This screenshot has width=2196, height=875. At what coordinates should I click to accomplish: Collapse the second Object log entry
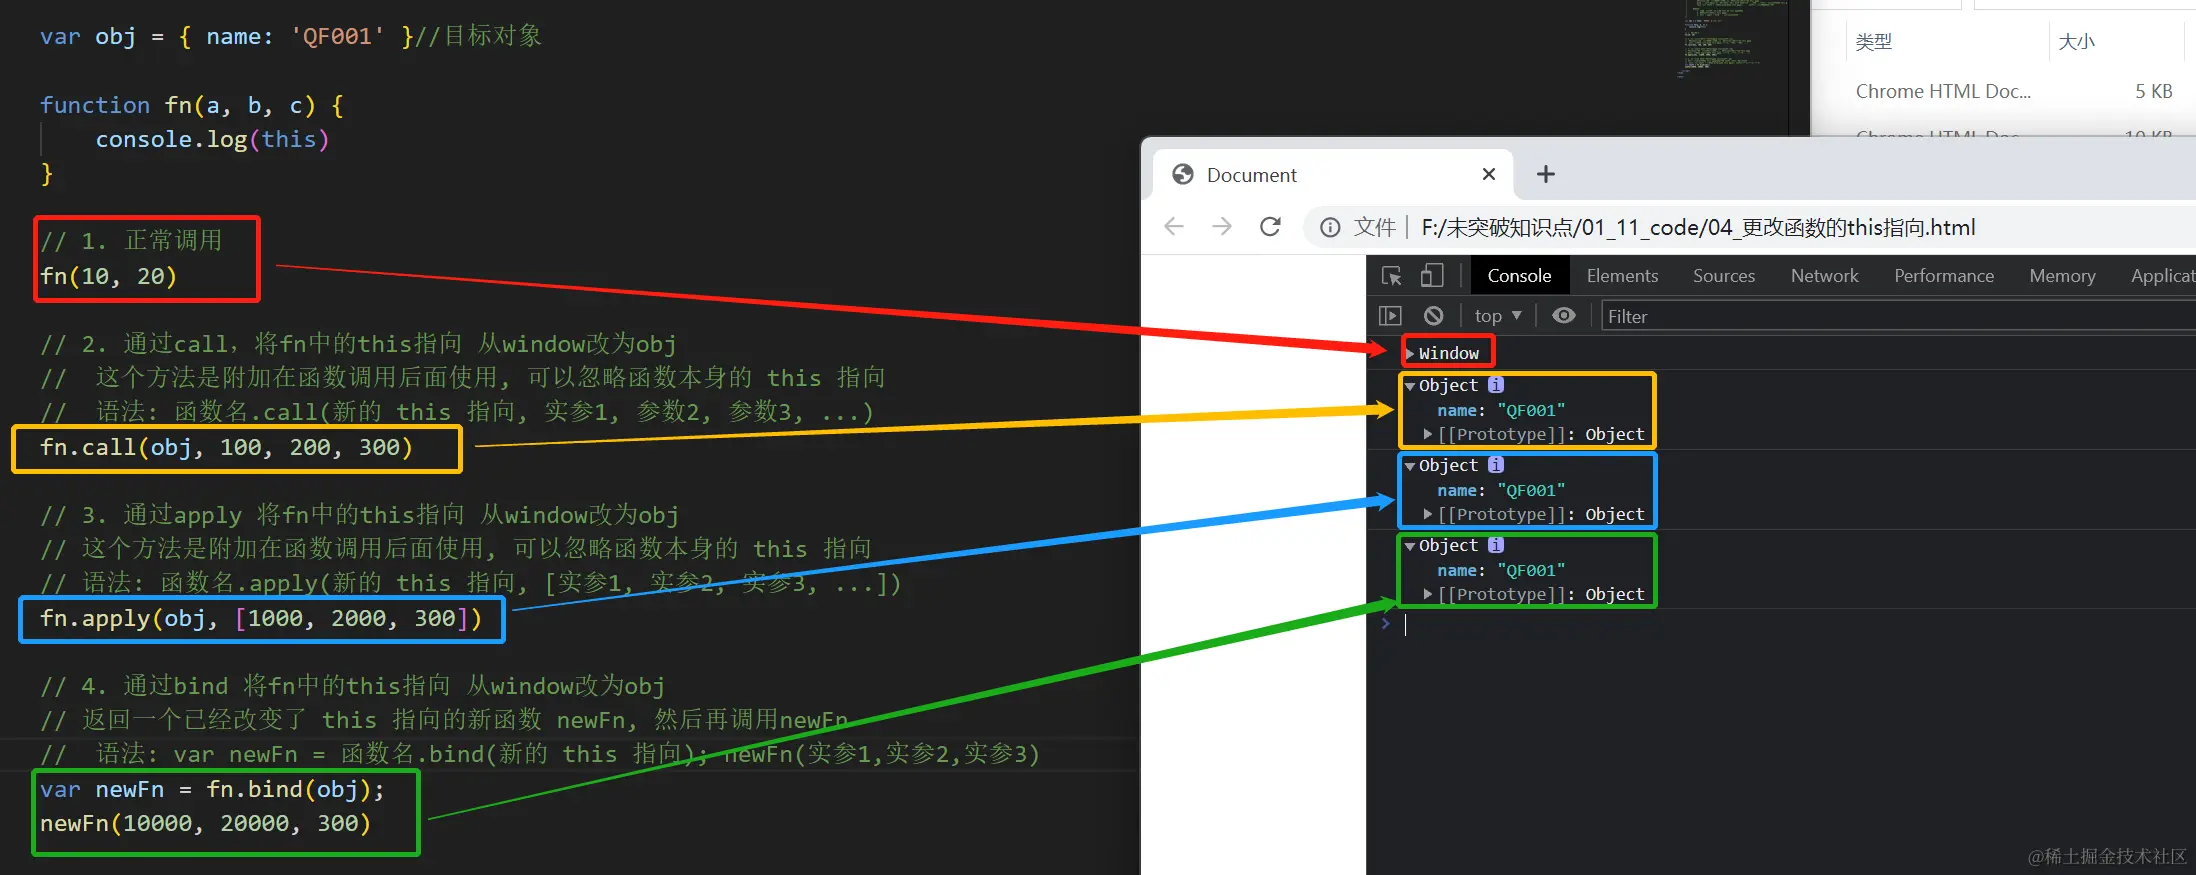(x=1410, y=466)
